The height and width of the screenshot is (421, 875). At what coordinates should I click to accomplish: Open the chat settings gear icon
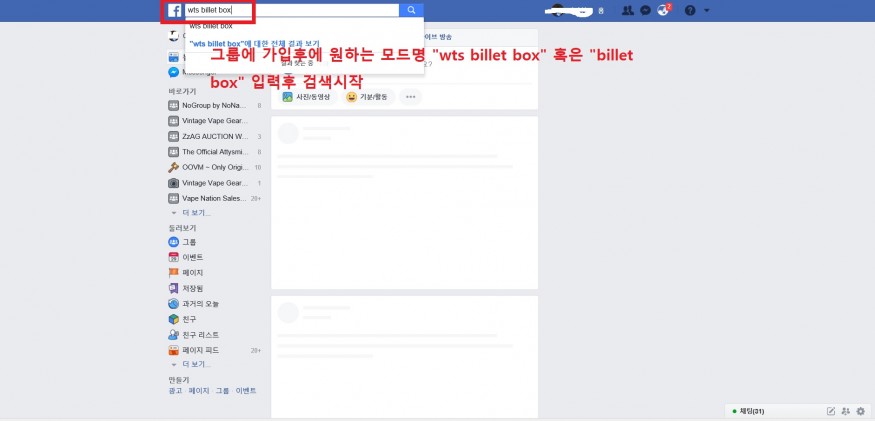(x=860, y=412)
